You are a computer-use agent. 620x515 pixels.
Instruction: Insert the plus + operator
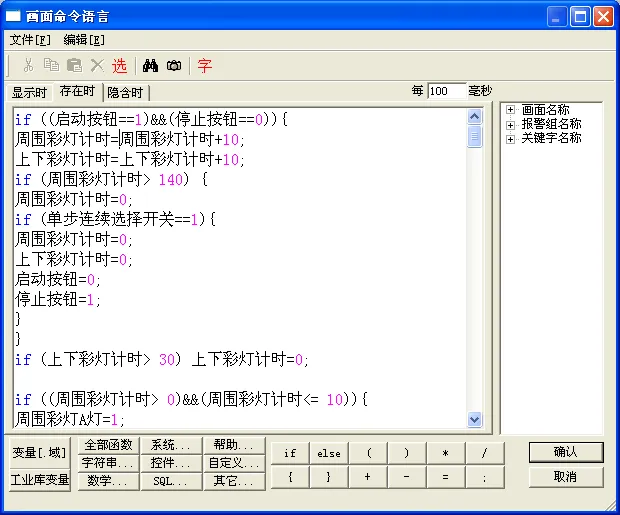point(368,477)
